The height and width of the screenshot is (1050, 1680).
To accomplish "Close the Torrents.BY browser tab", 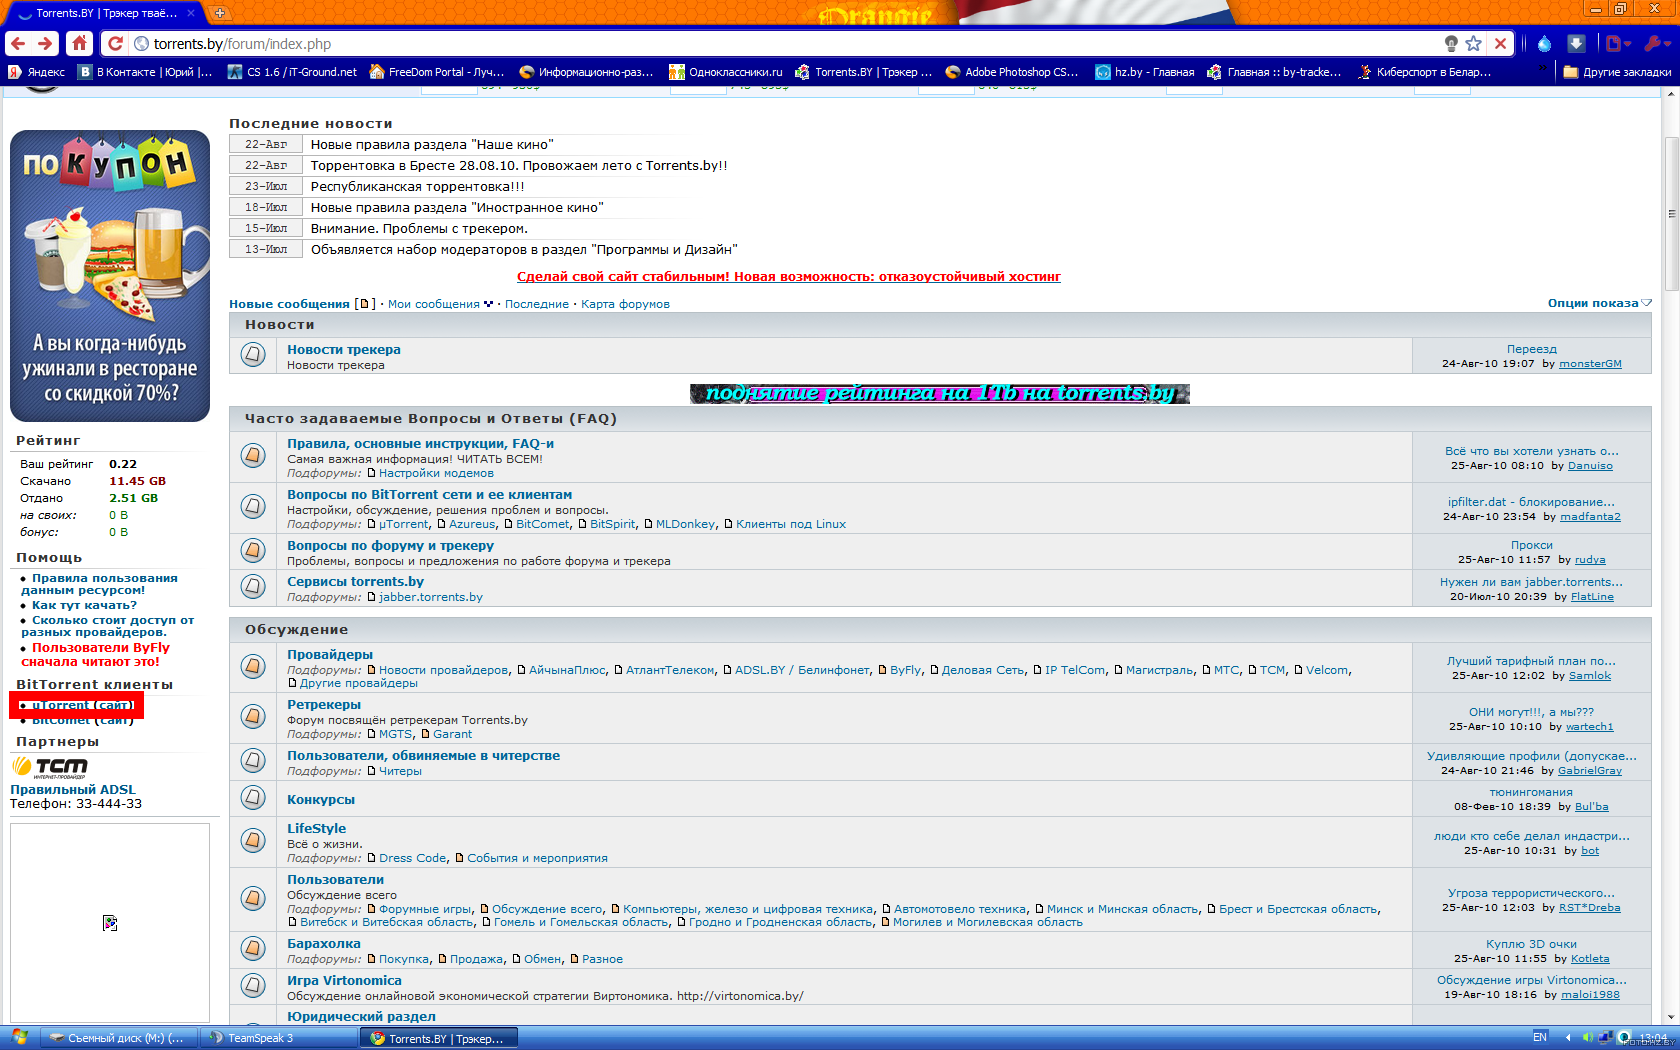I will pyautogui.click(x=191, y=14).
